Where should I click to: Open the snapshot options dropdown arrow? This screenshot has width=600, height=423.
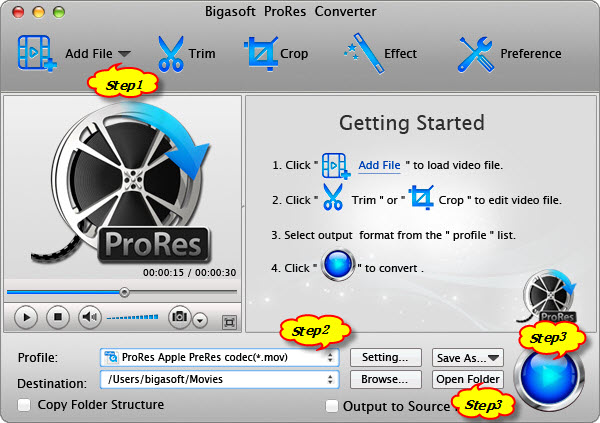pyautogui.click(x=200, y=321)
